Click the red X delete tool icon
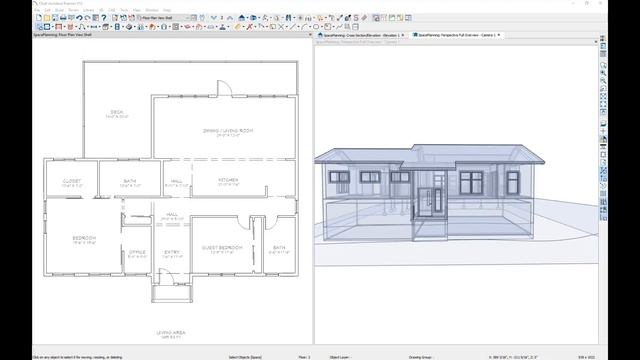Viewport: 640px width, 360px height. coord(250,27)
